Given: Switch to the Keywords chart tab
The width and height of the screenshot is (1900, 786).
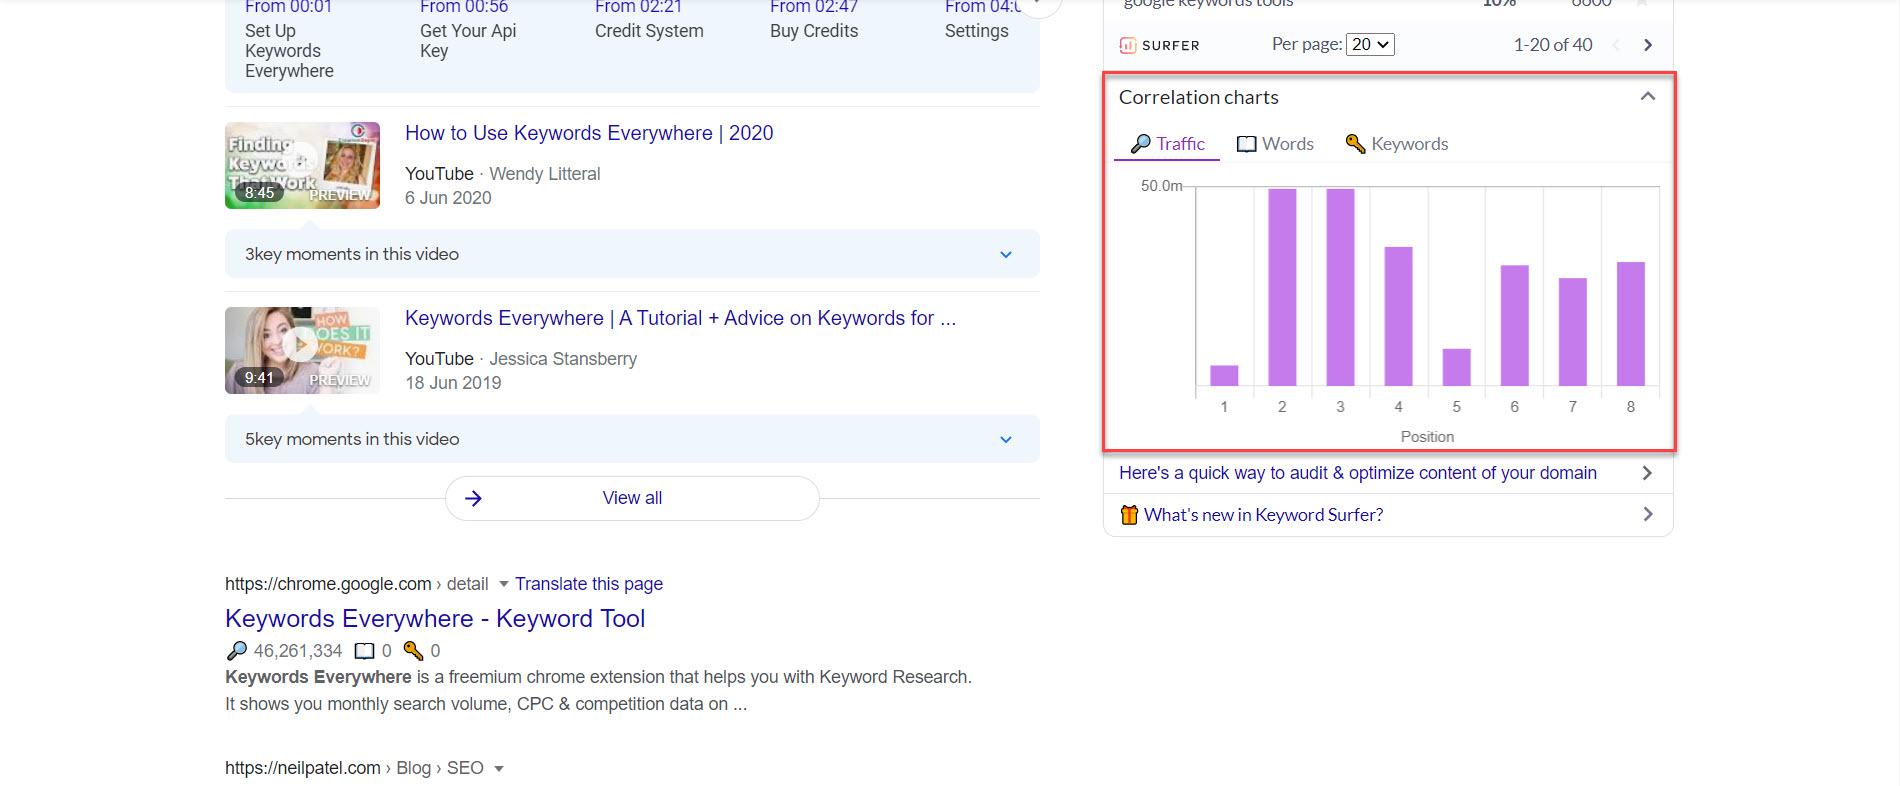Looking at the screenshot, I should (x=1396, y=144).
